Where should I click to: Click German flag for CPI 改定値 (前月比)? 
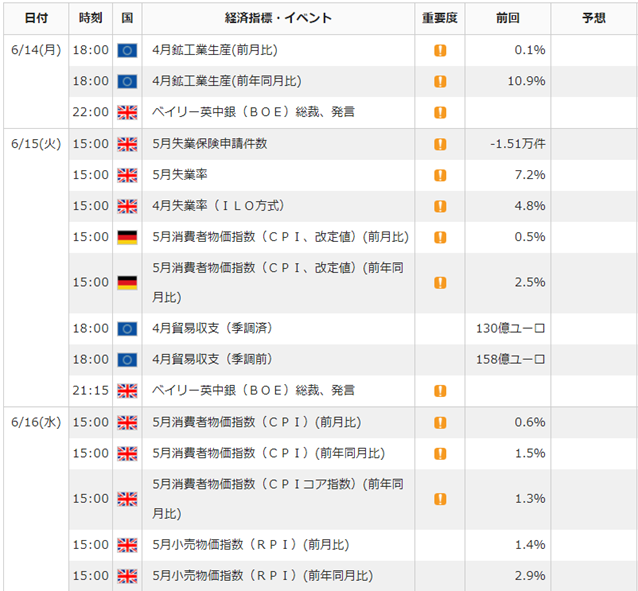[x=127, y=237]
